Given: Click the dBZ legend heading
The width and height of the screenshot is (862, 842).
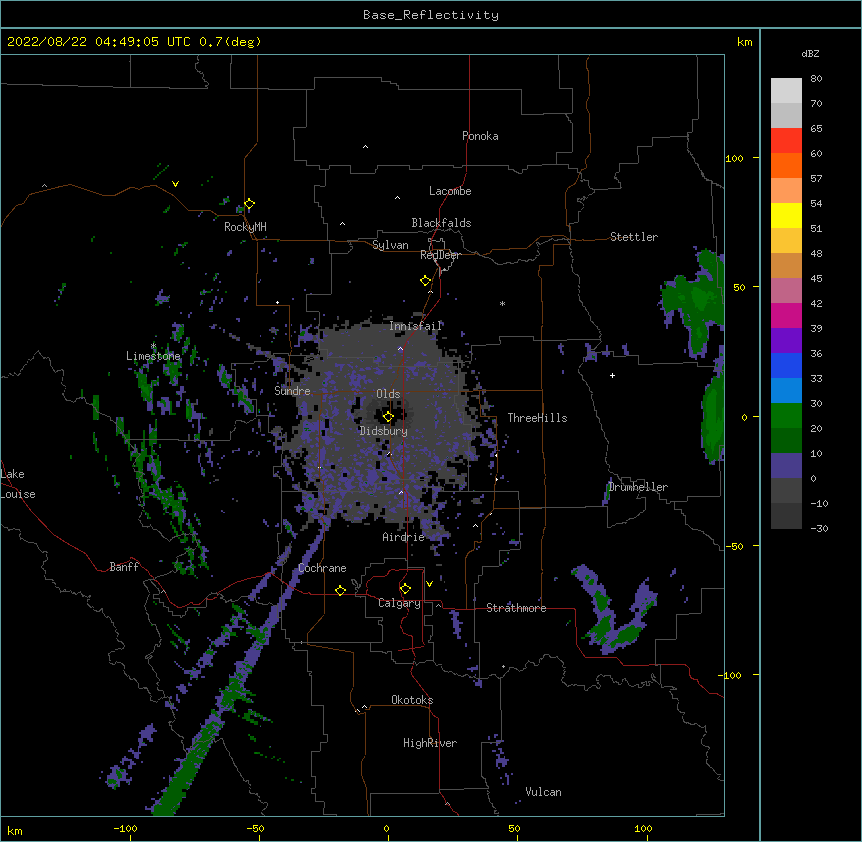Looking at the screenshot, I should (x=810, y=53).
